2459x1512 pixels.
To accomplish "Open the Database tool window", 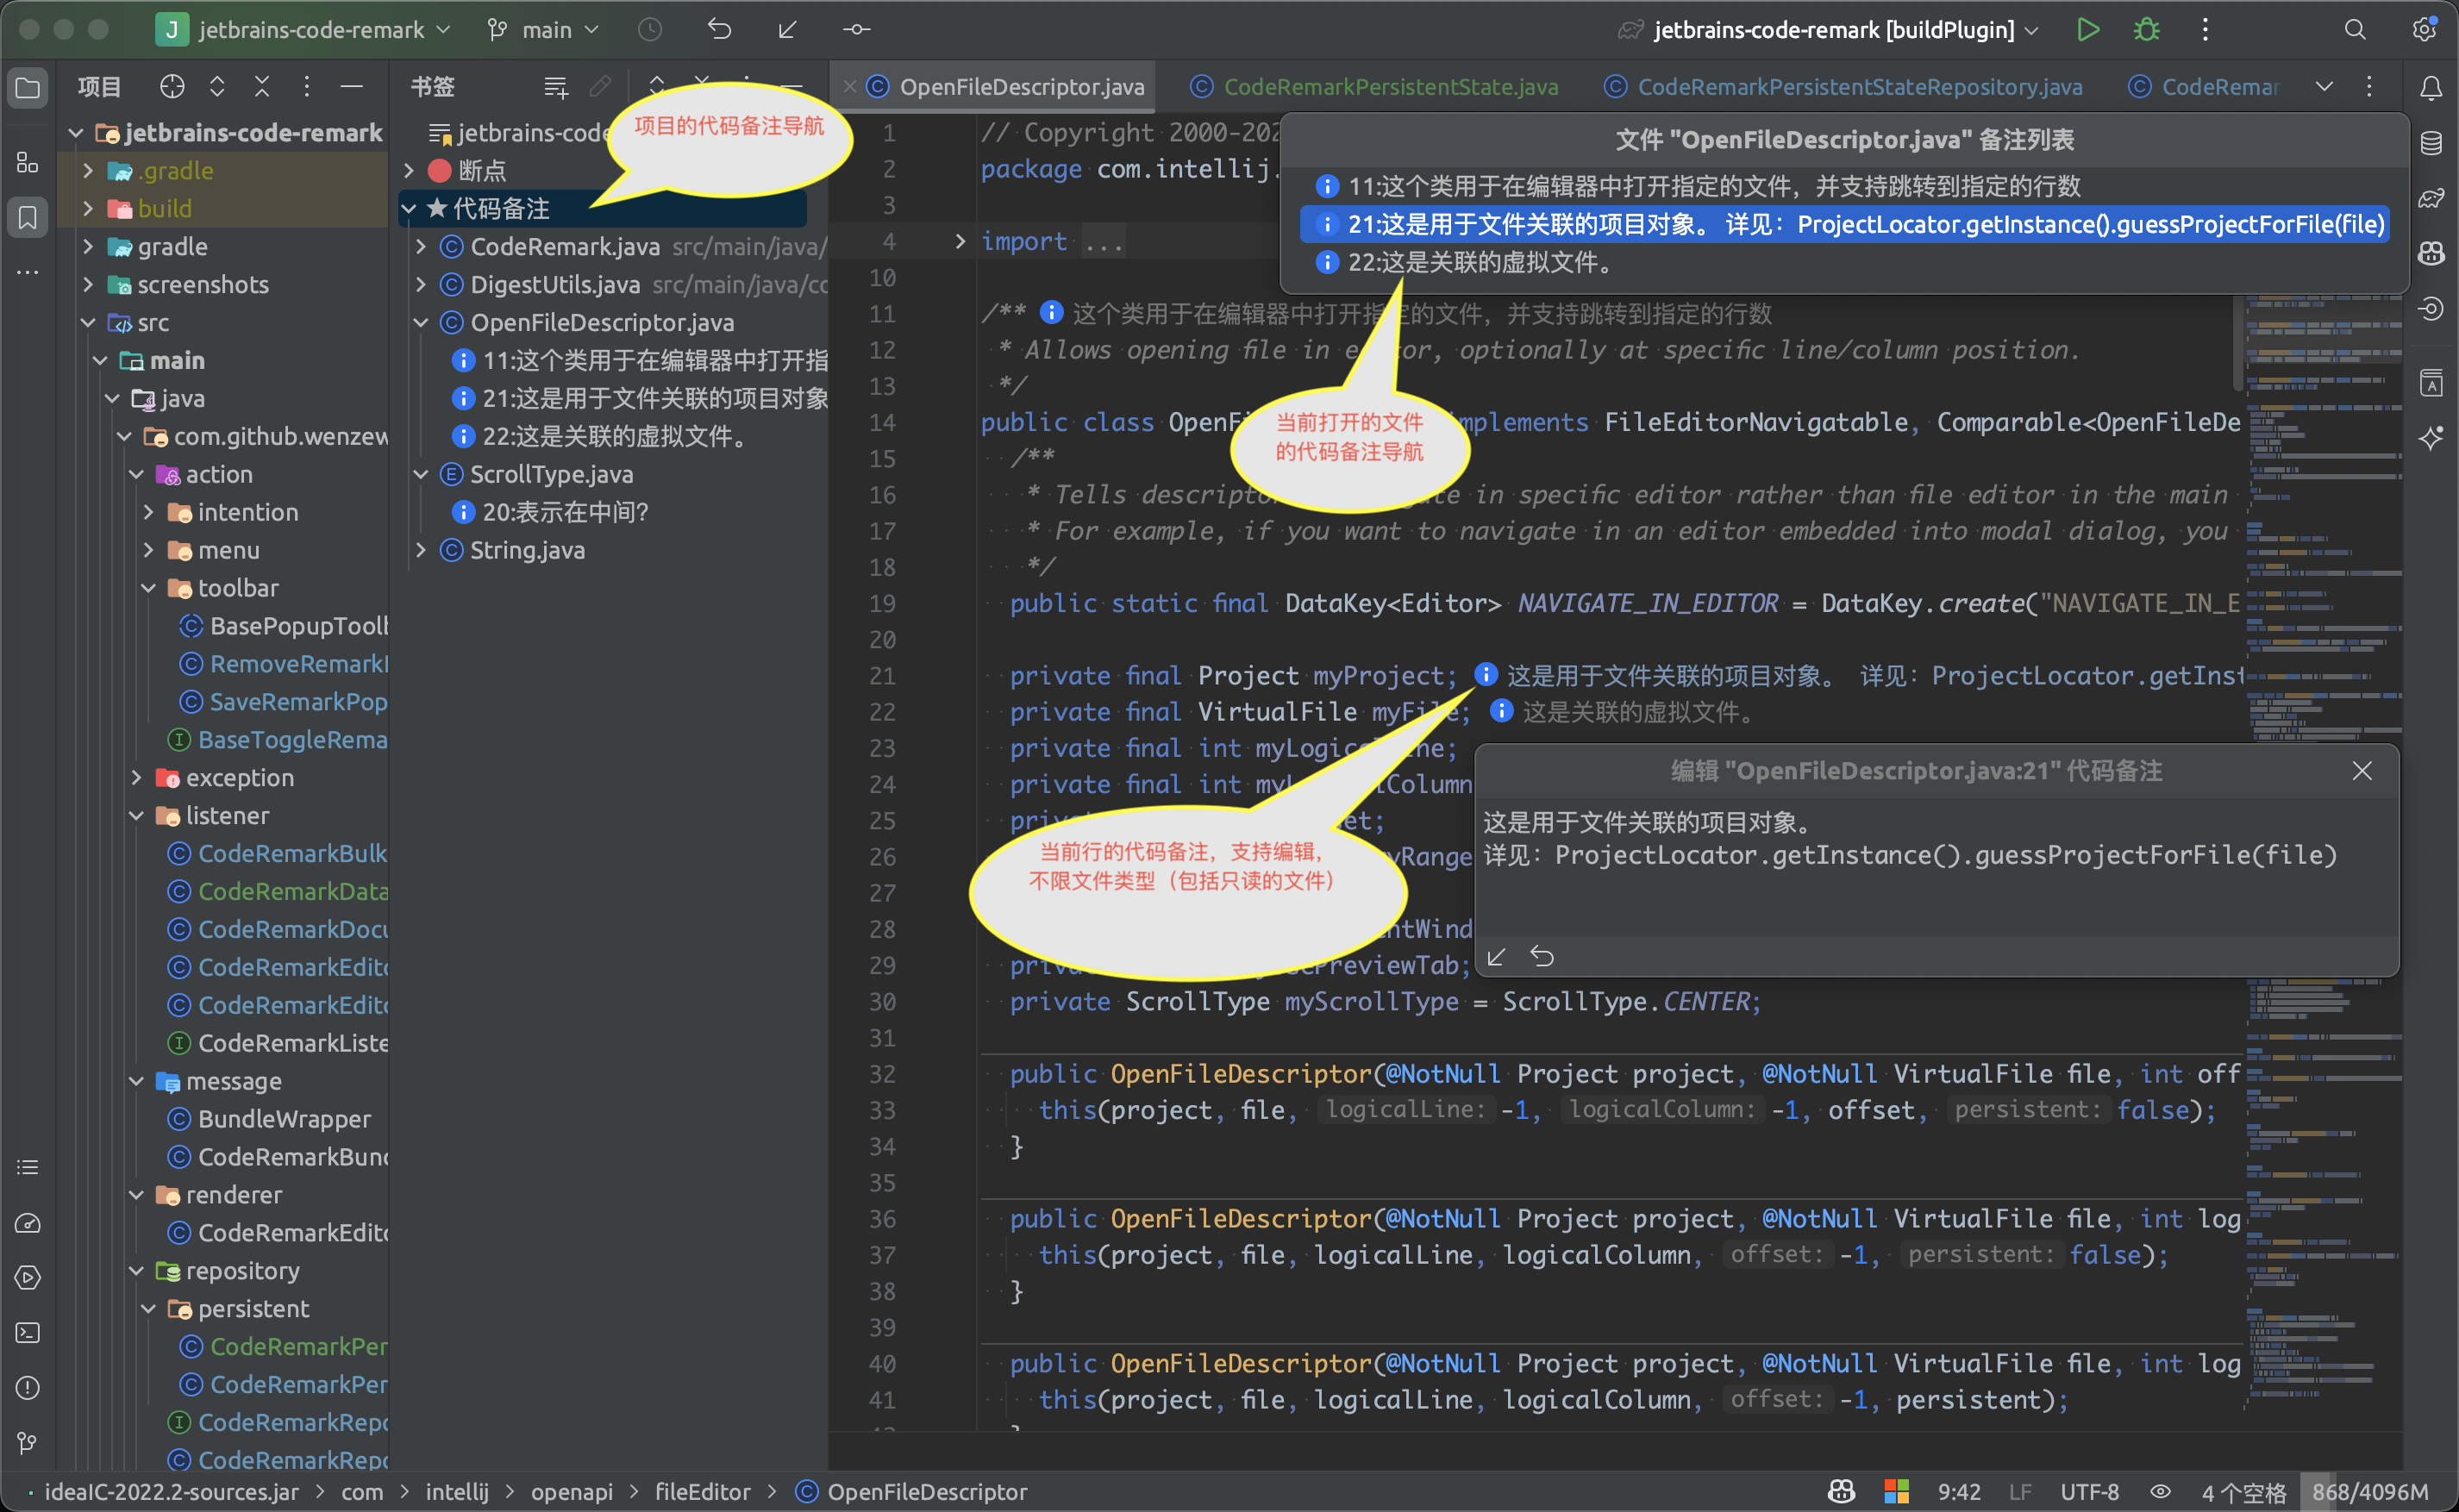I will [x=2432, y=142].
